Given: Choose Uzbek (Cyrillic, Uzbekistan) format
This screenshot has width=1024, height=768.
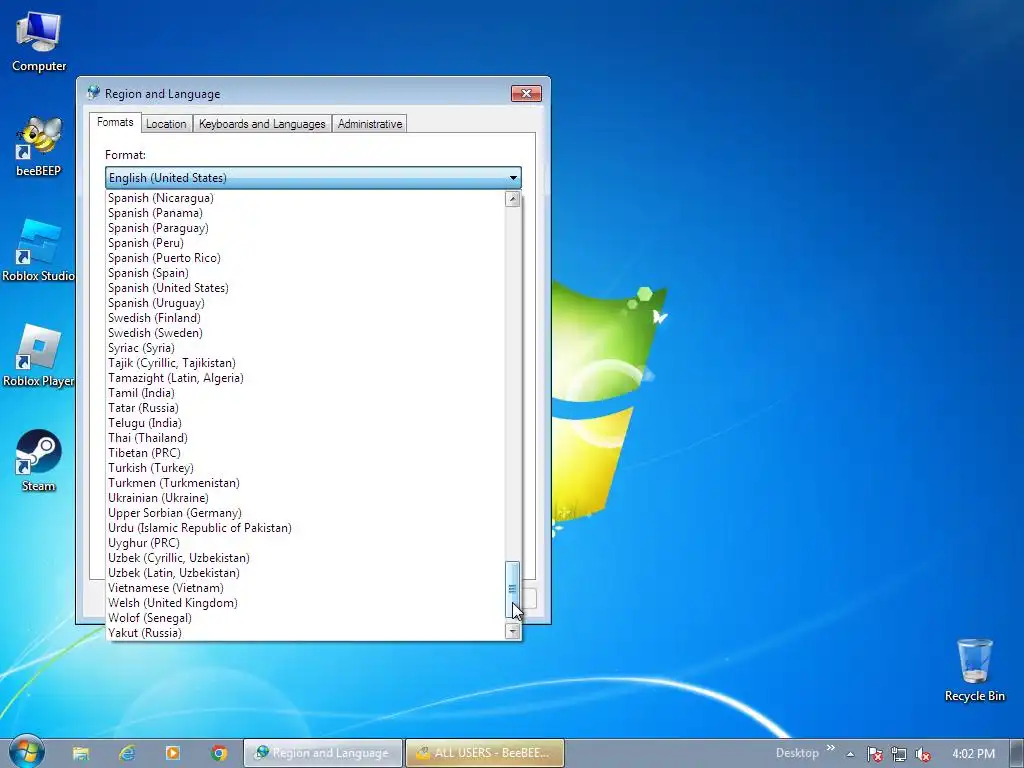Looking at the screenshot, I should 306,558.
